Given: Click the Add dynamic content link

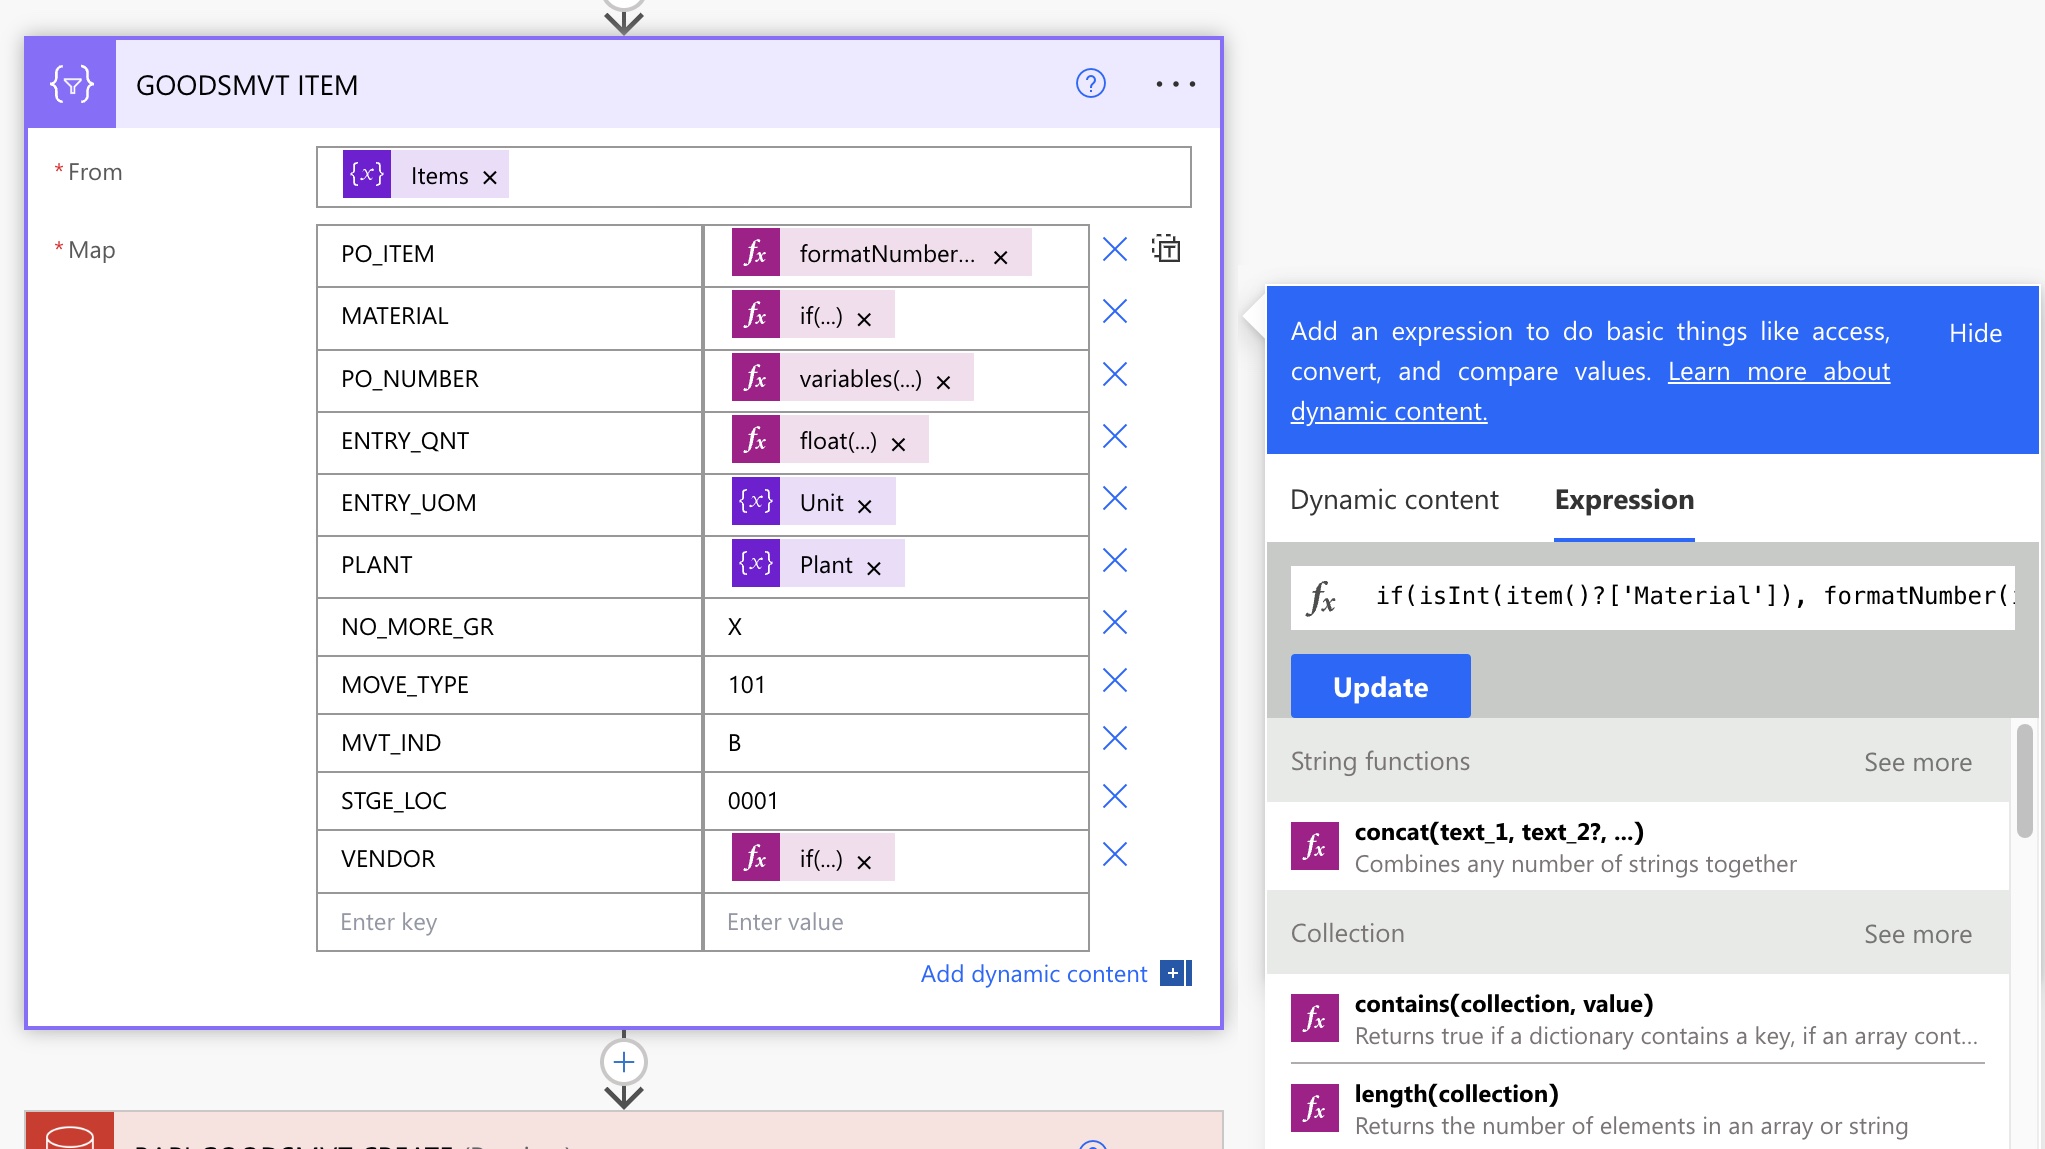Looking at the screenshot, I should [x=1034, y=974].
